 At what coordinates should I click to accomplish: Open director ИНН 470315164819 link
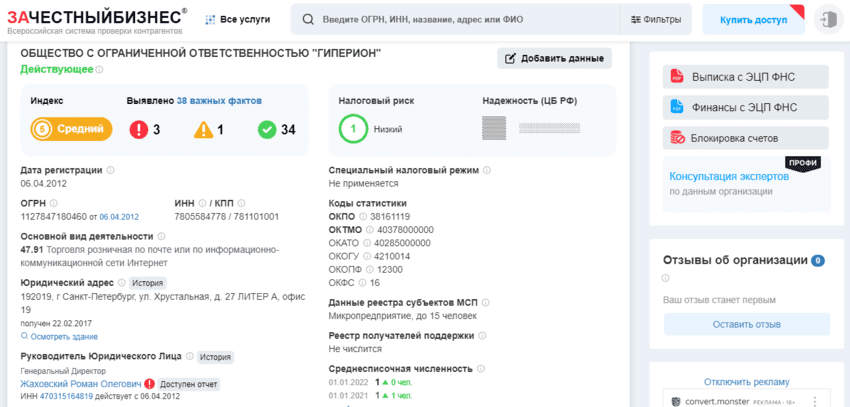point(65,396)
